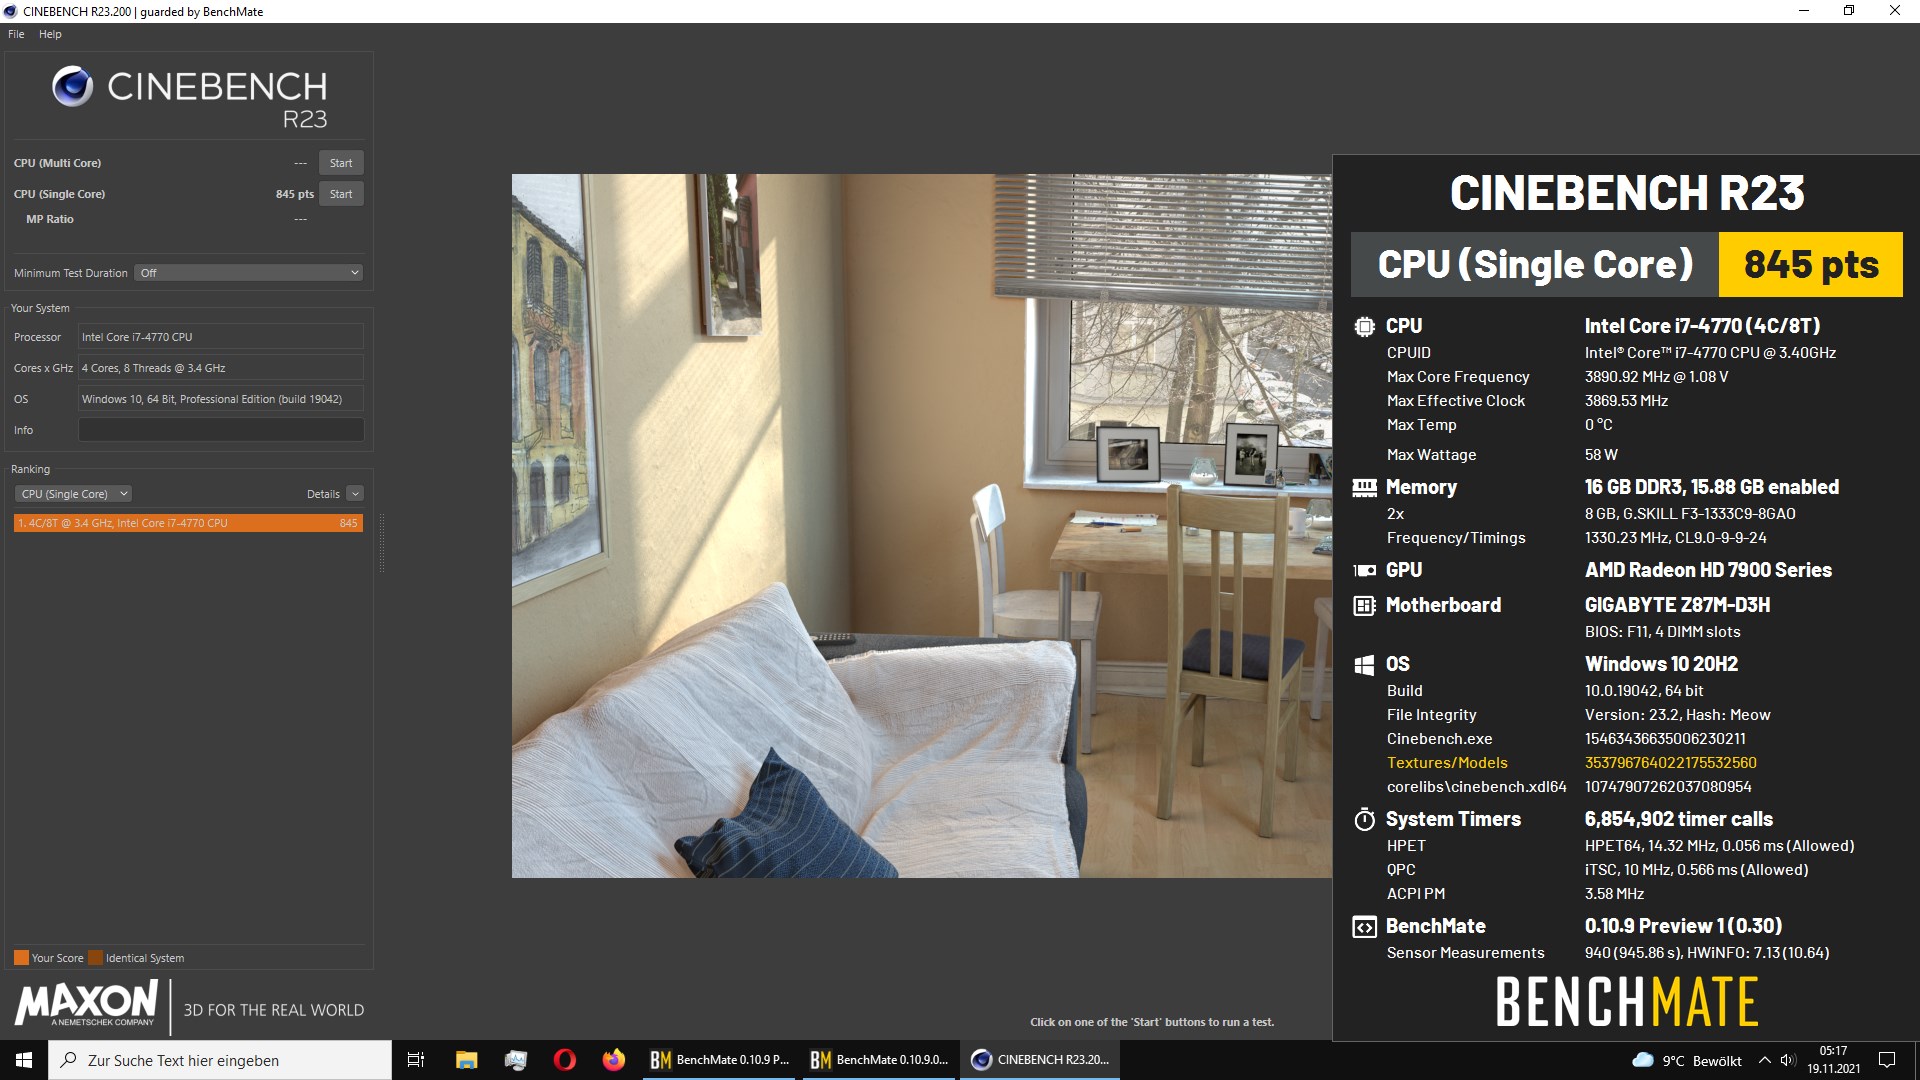Switch to BenchMate 0.10.9.0... taskbar window
This screenshot has height=1080, width=1920.
(880, 1060)
